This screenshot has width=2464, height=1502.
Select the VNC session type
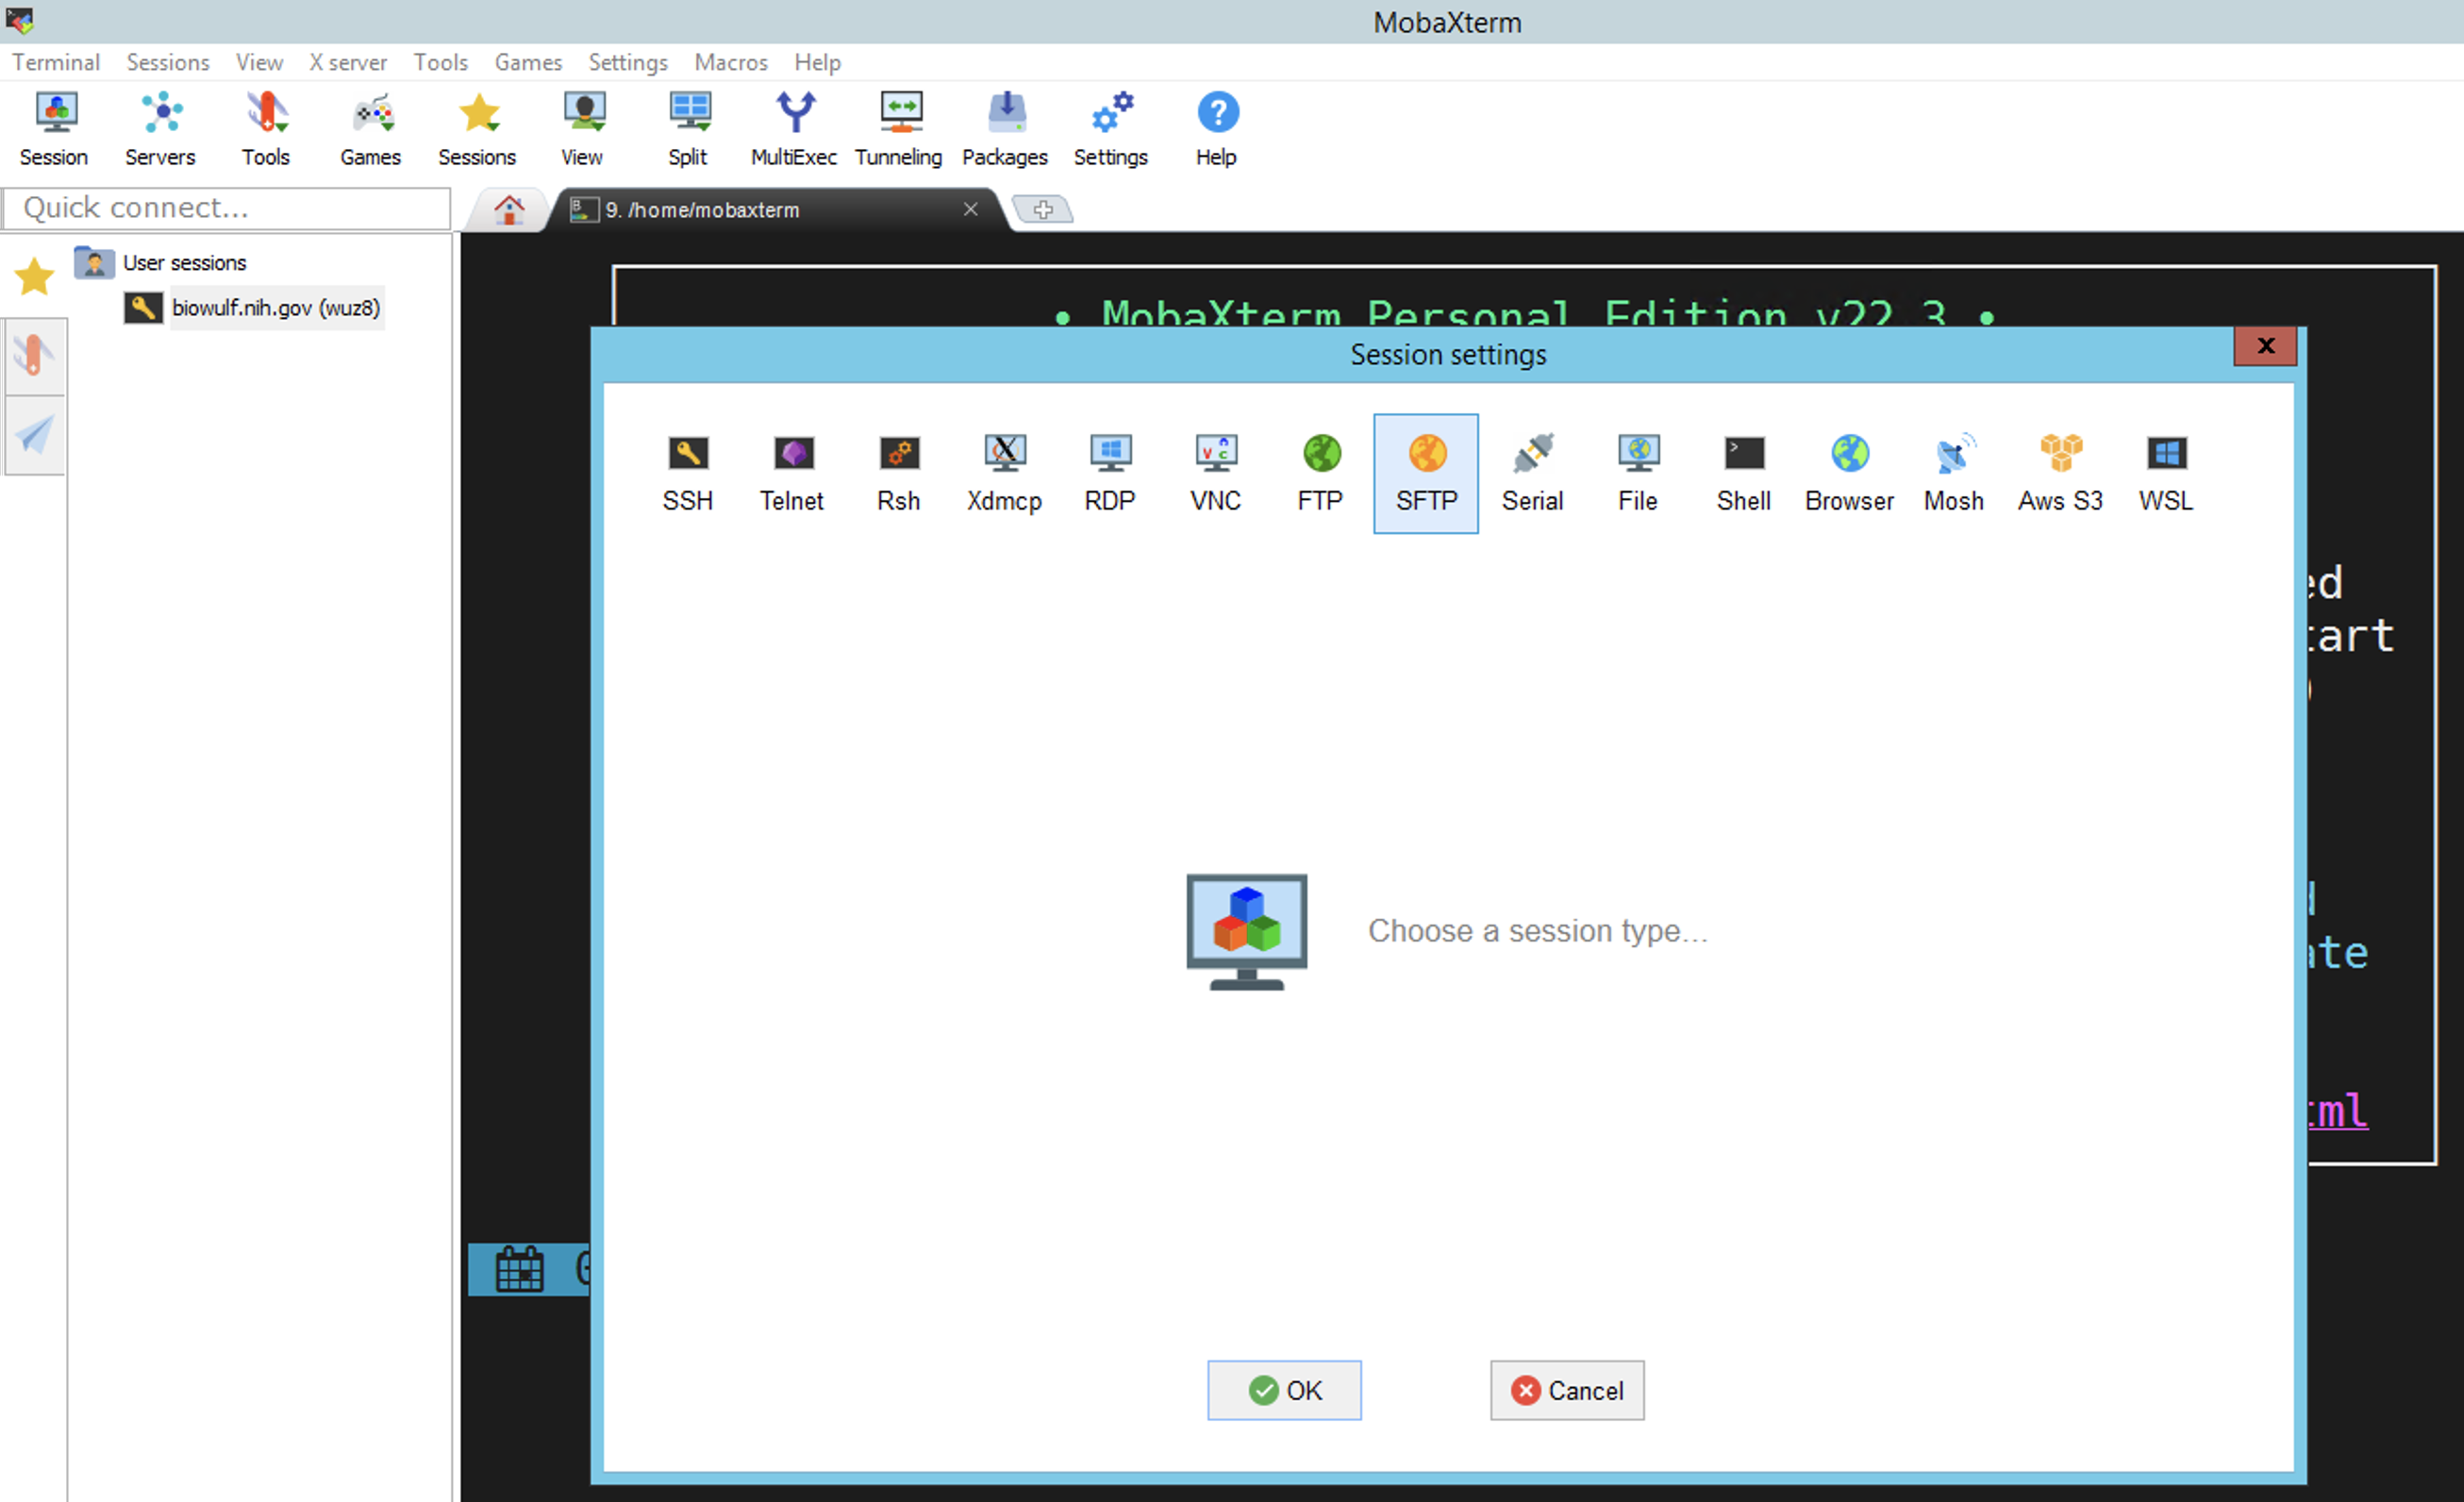1215,473
